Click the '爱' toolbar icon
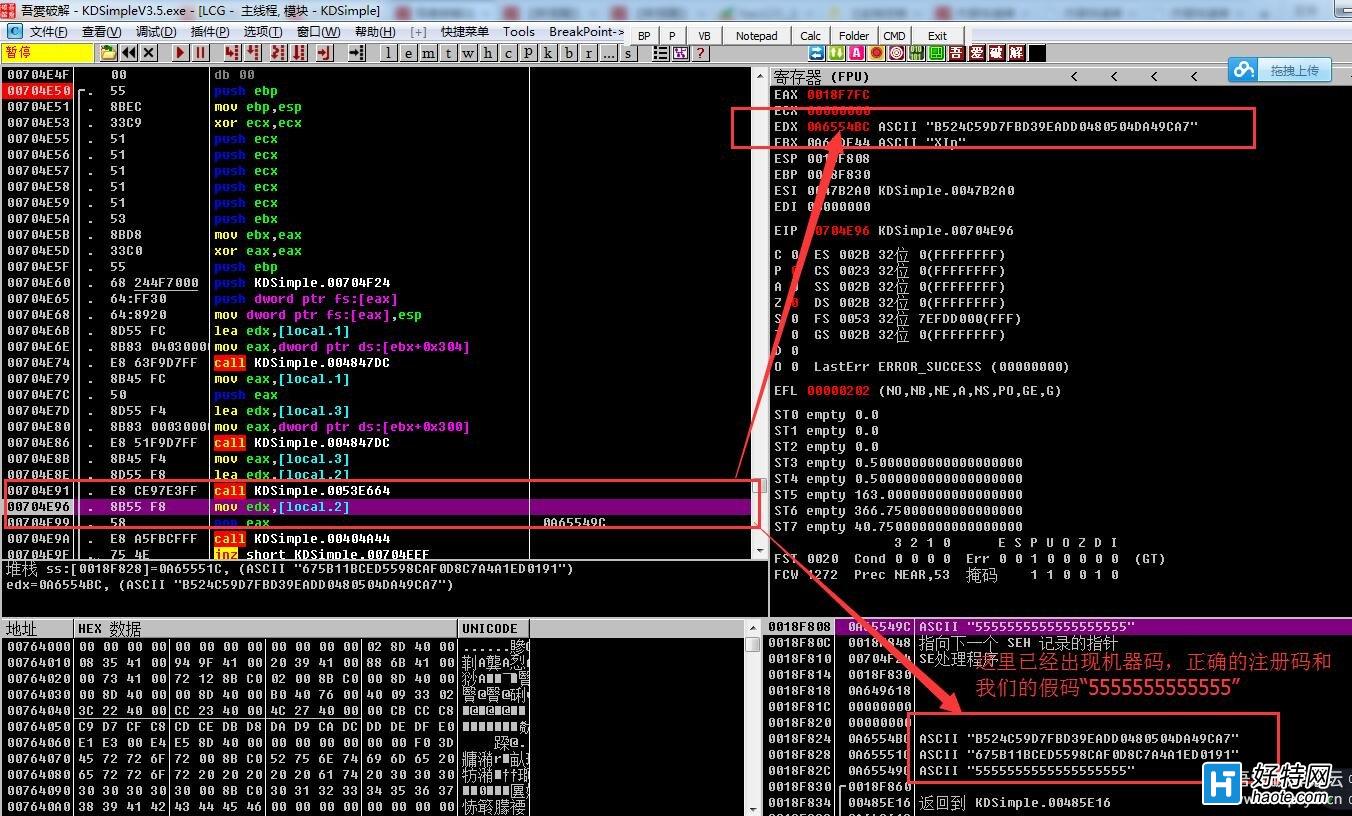 coord(977,53)
